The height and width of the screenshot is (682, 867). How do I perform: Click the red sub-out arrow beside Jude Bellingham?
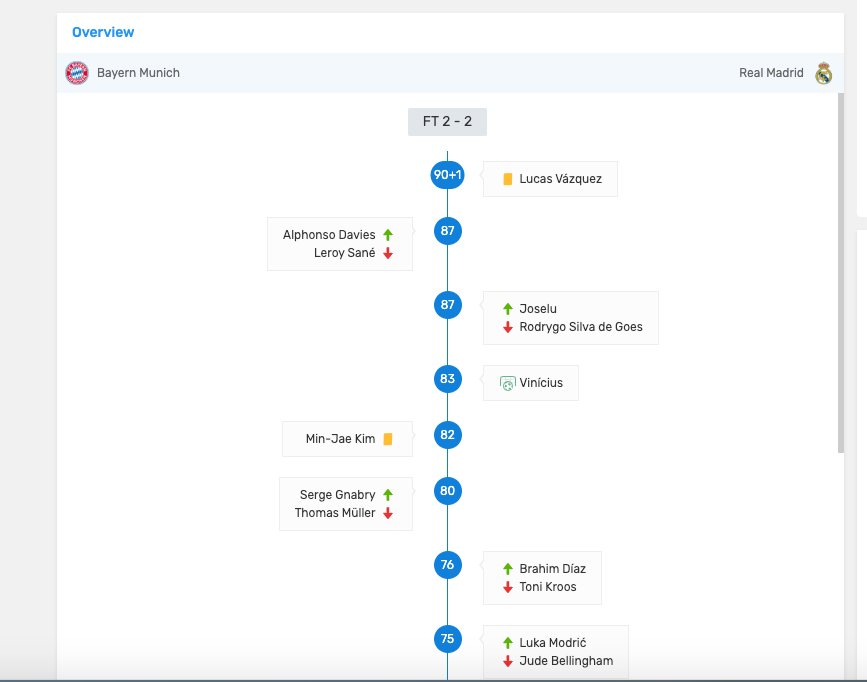coord(508,662)
